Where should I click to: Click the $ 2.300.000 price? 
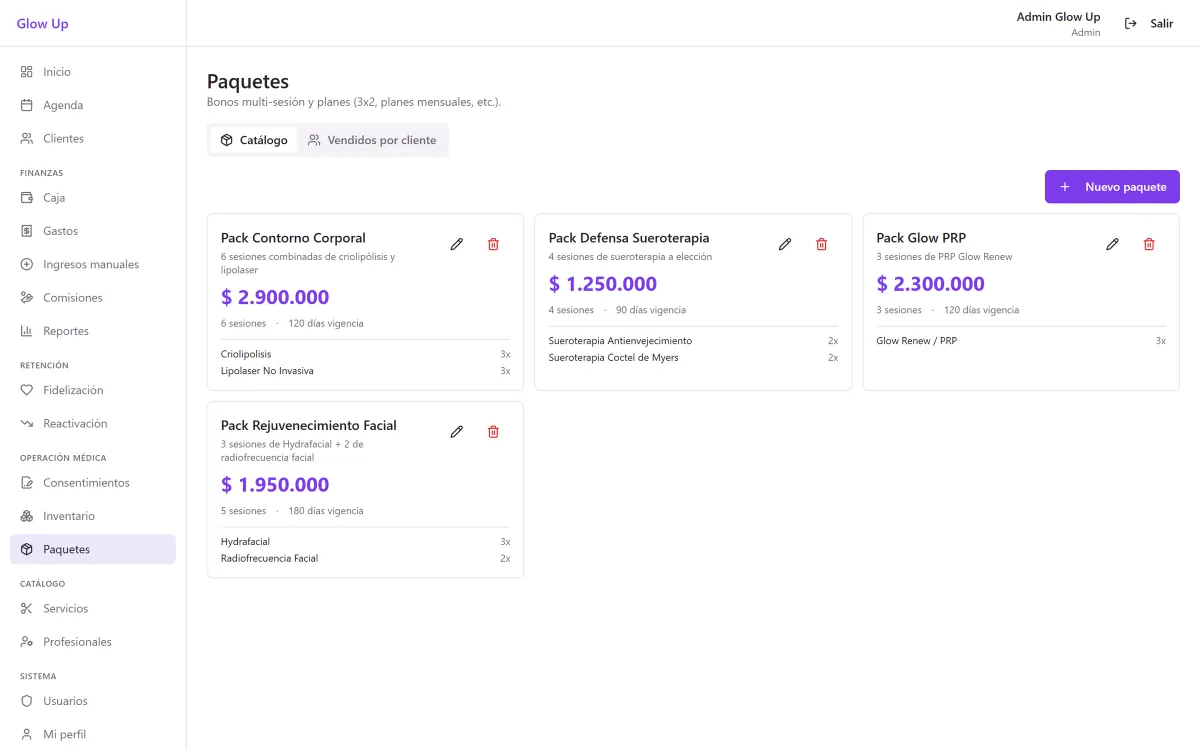[931, 284]
